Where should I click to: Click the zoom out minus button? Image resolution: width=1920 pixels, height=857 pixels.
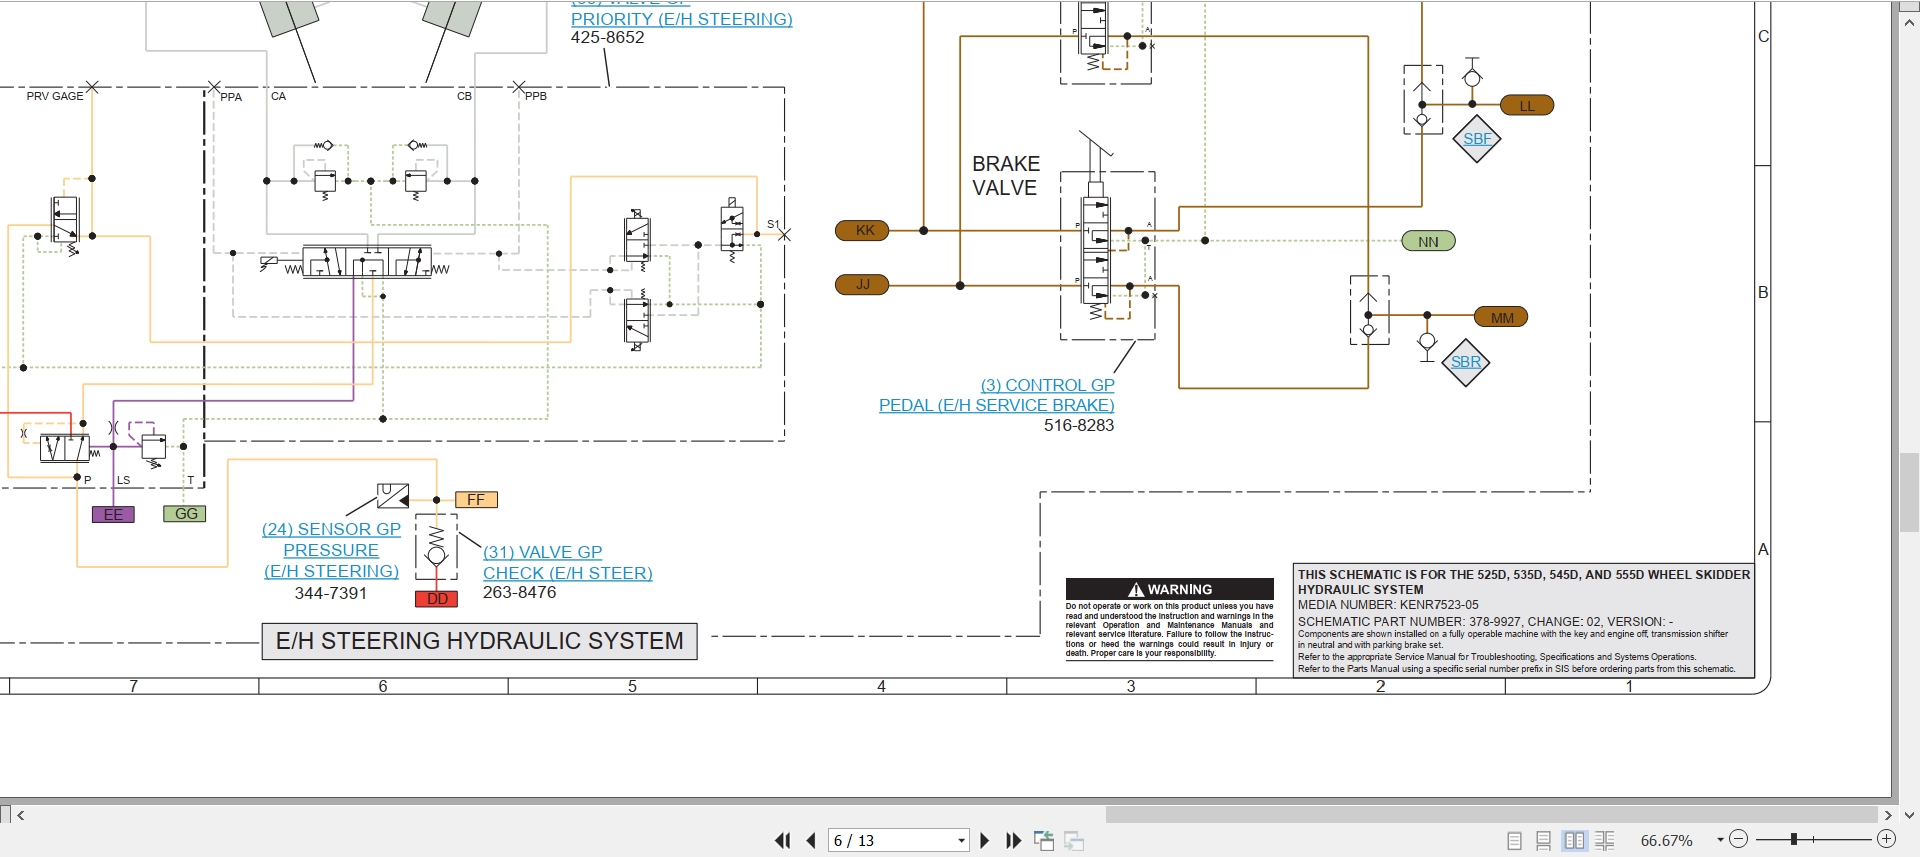1738,839
